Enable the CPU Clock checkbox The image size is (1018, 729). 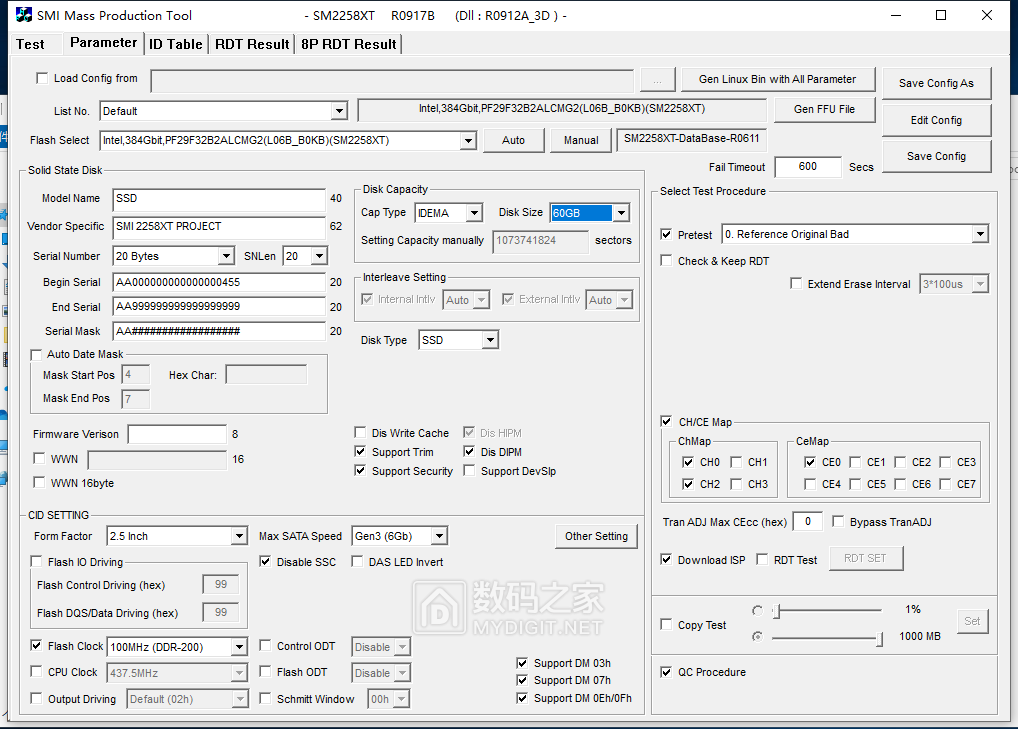[x=36, y=672]
